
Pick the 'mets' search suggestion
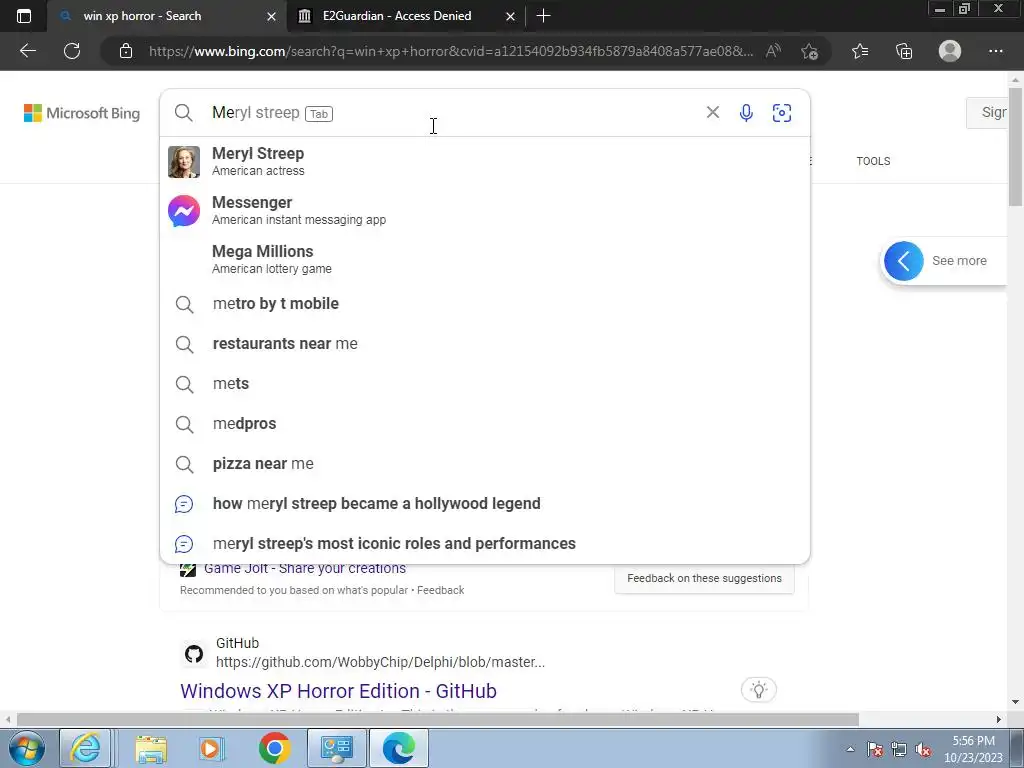[x=485, y=383]
